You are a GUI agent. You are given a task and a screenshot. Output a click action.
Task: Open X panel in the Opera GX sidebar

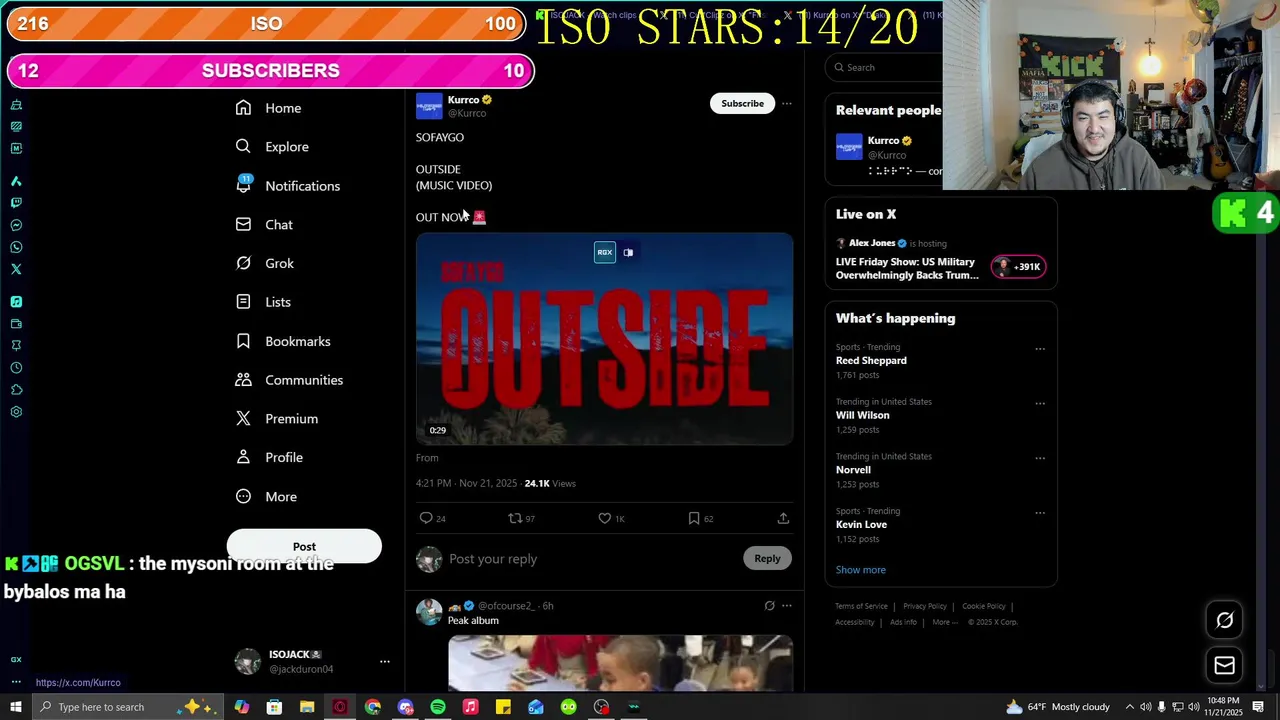click(16, 269)
